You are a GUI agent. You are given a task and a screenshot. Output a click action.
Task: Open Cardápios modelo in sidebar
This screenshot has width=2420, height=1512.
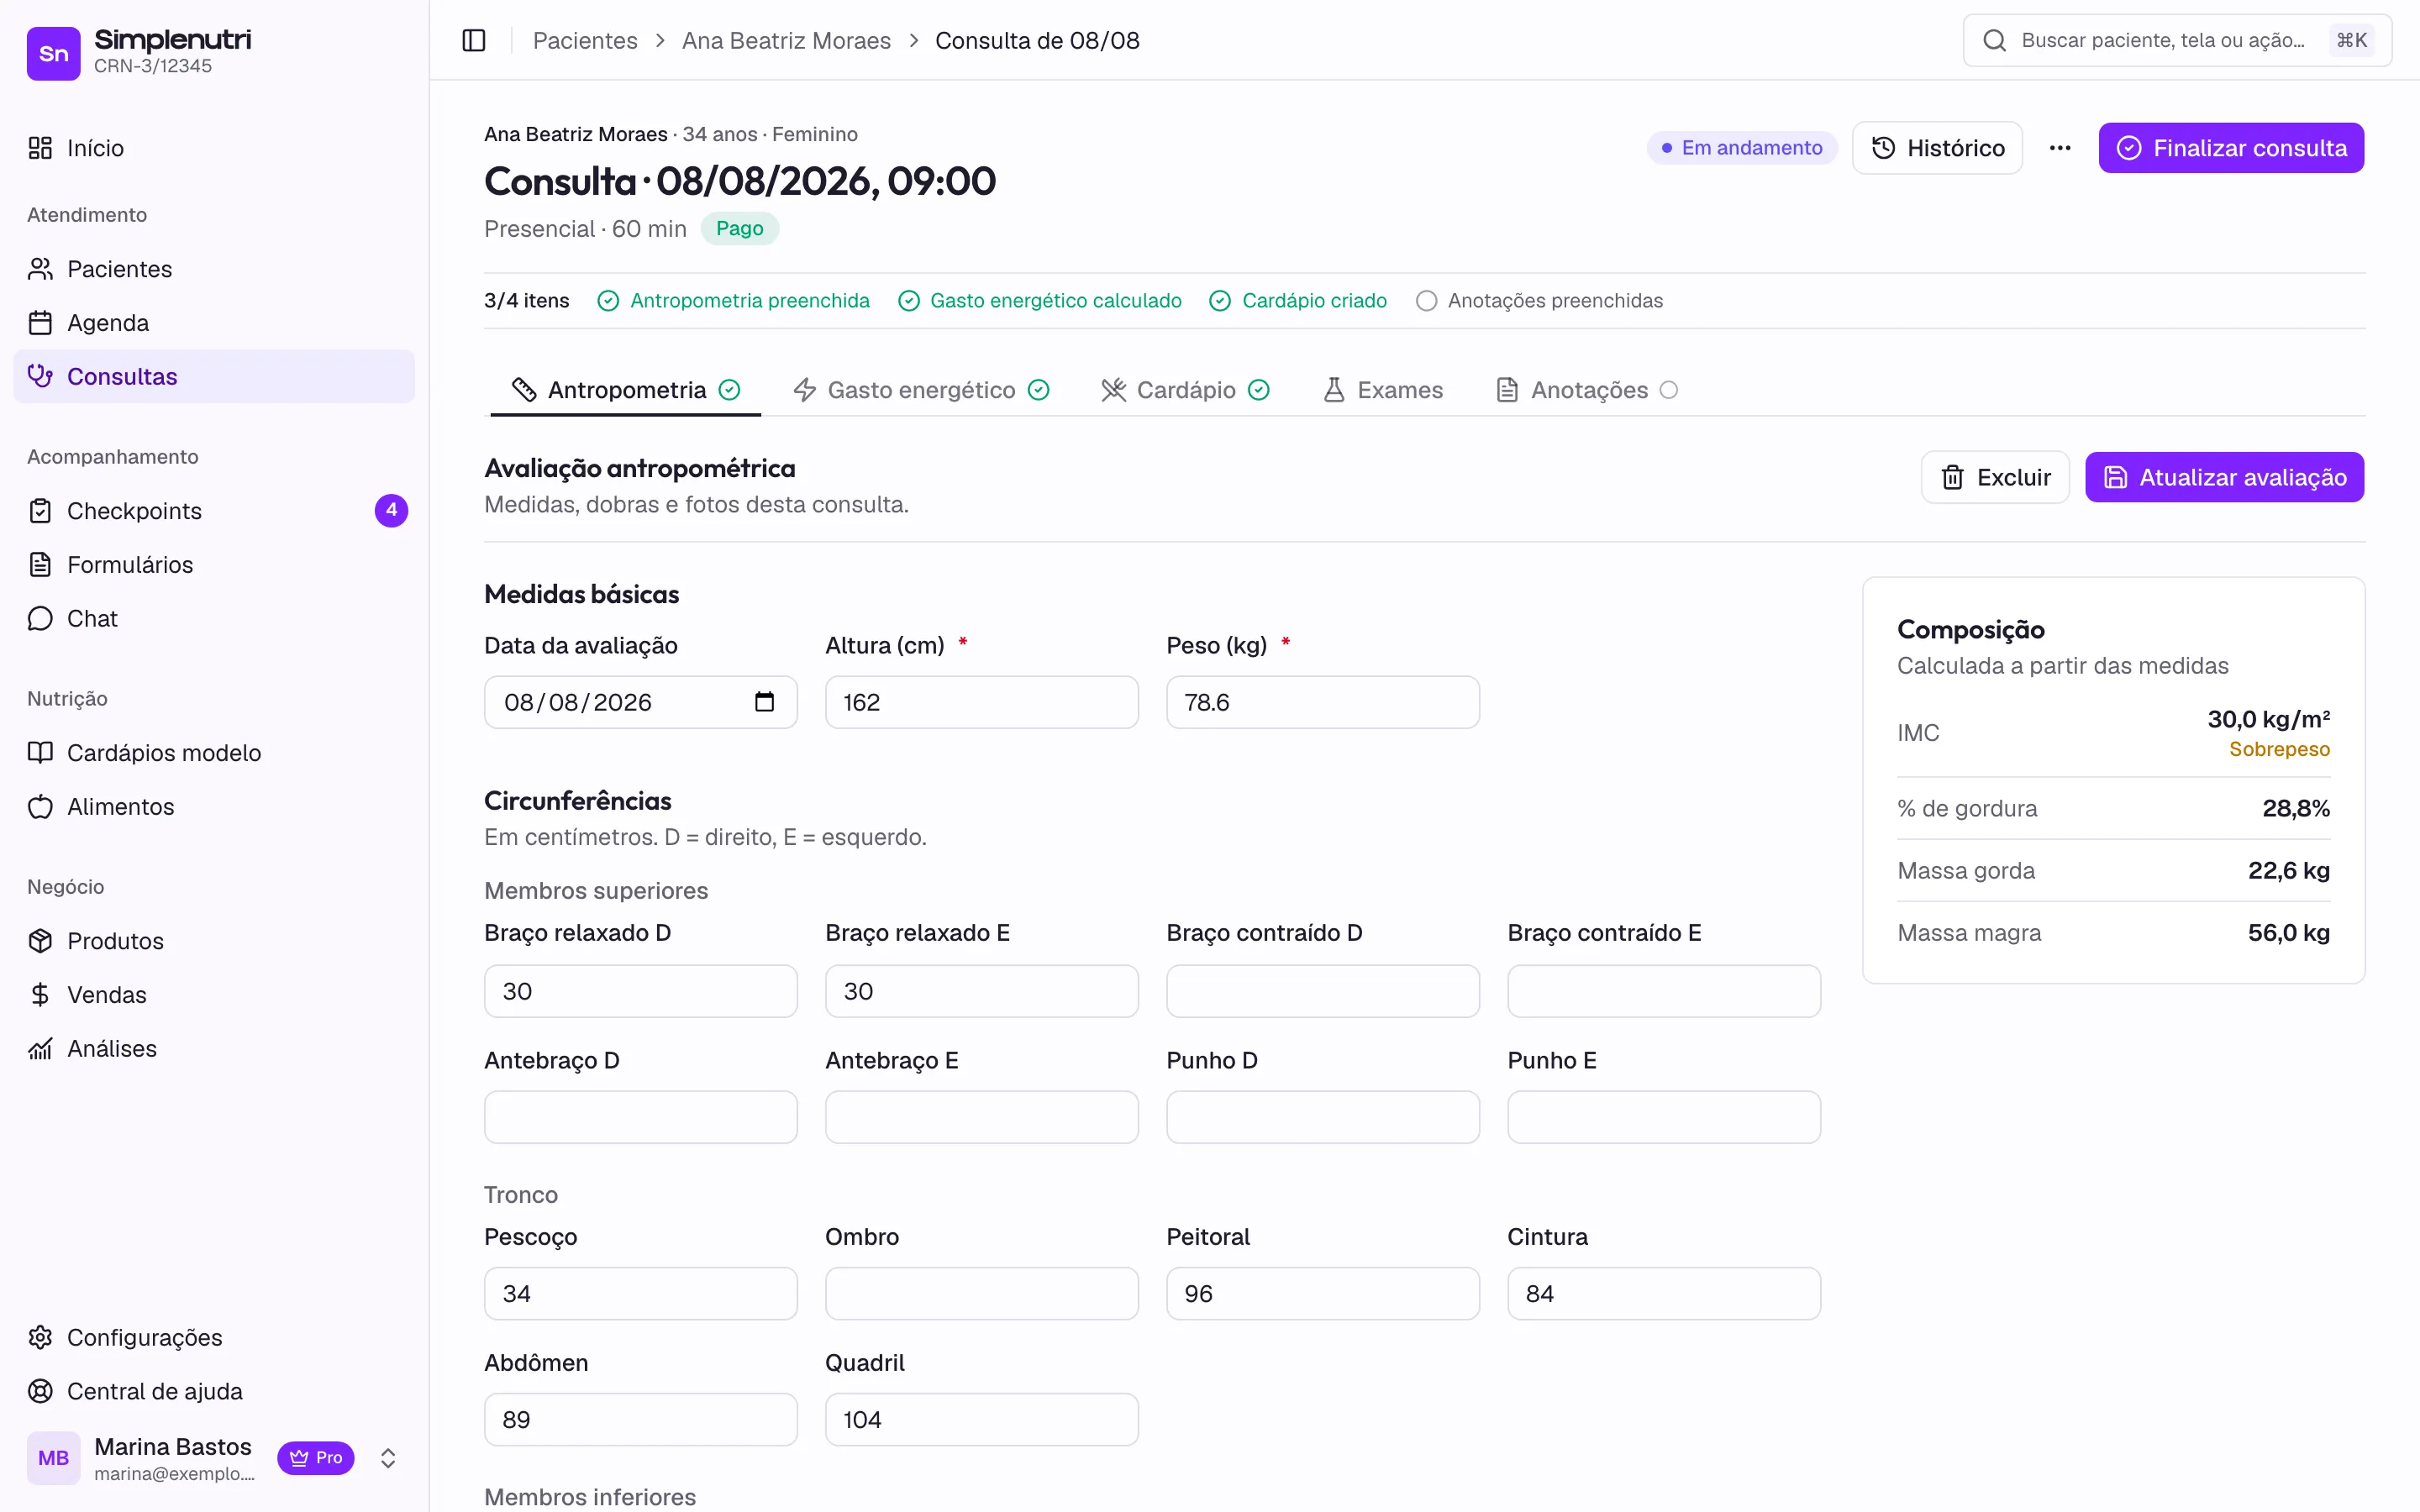214,753
